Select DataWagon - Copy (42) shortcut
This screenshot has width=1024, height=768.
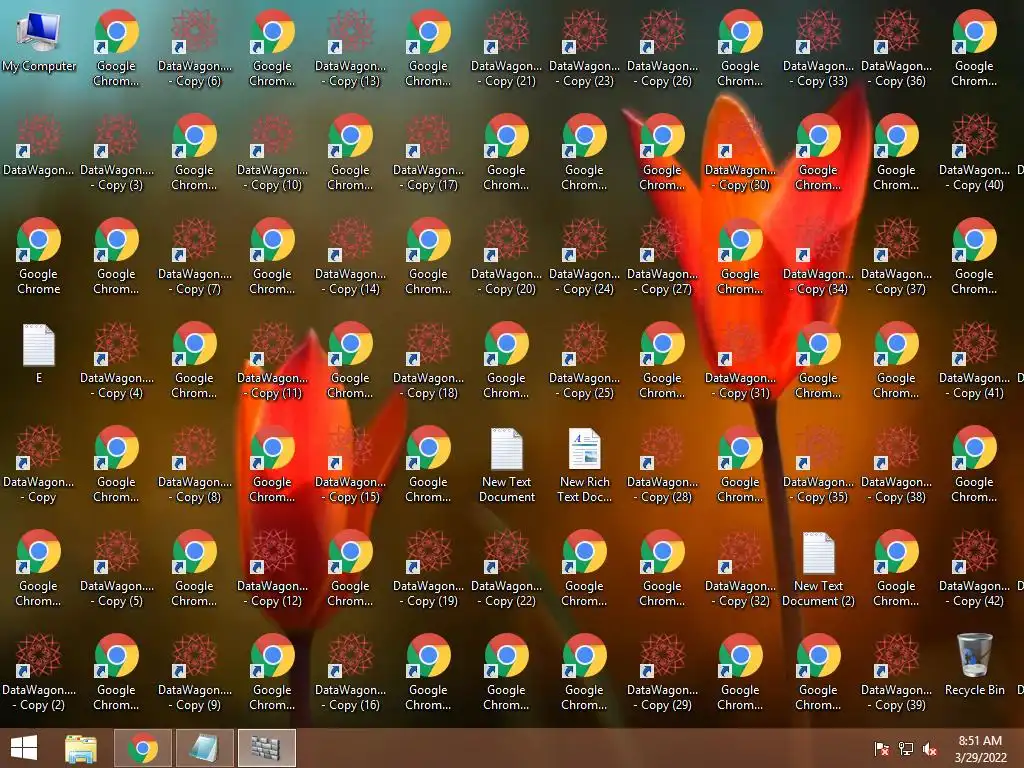tap(974, 568)
